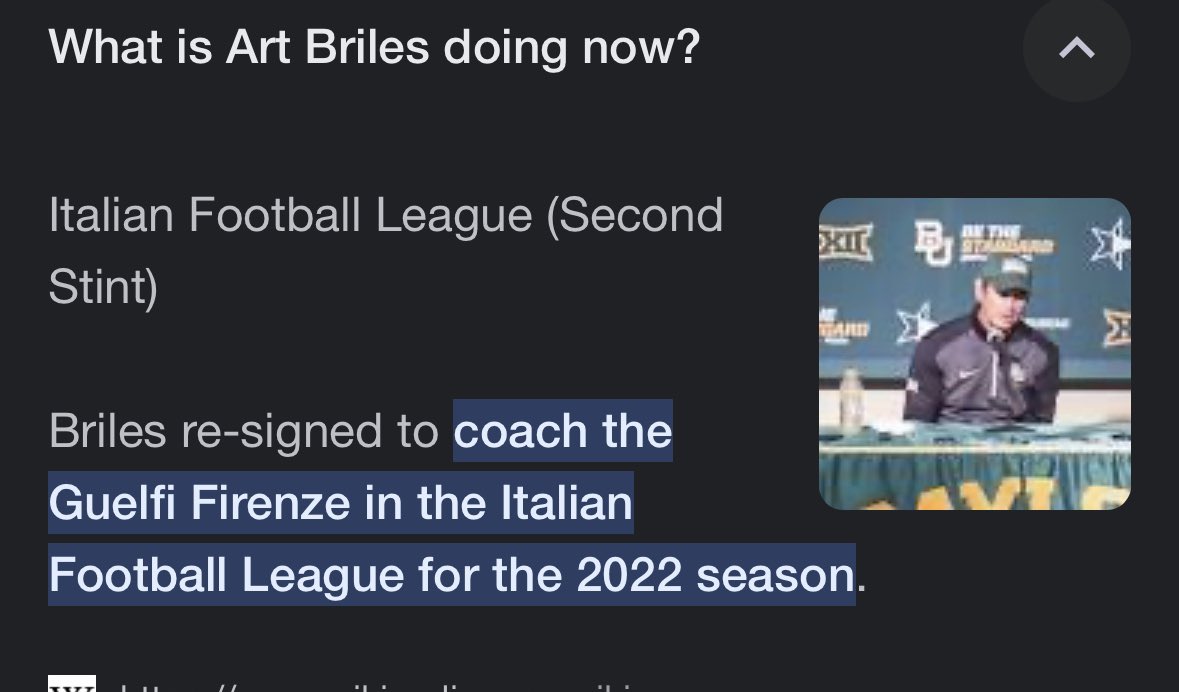Click the question 'What is Art Briles doing now?'
This screenshot has width=1179, height=692.
[374, 47]
